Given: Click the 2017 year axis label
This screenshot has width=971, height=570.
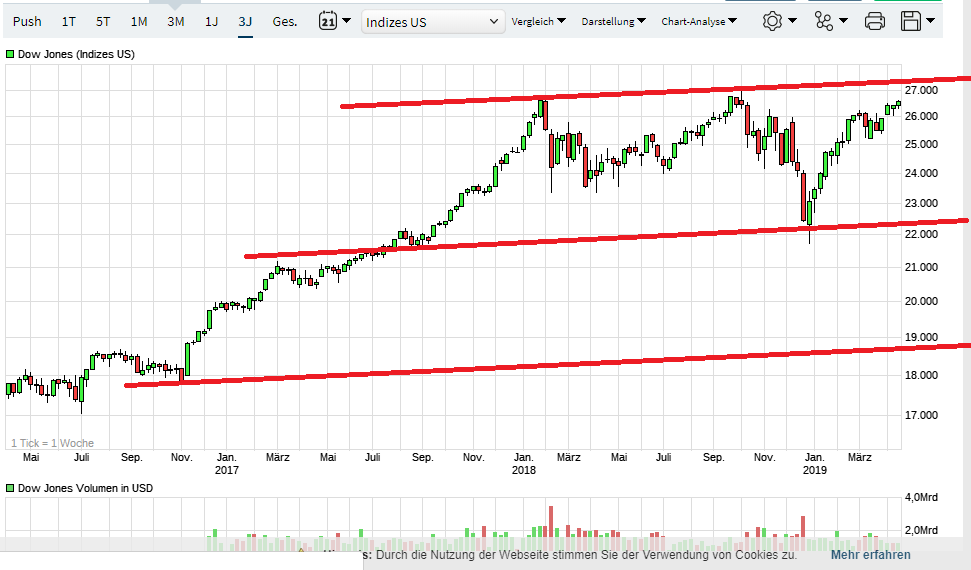Looking at the screenshot, I should (x=227, y=470).
